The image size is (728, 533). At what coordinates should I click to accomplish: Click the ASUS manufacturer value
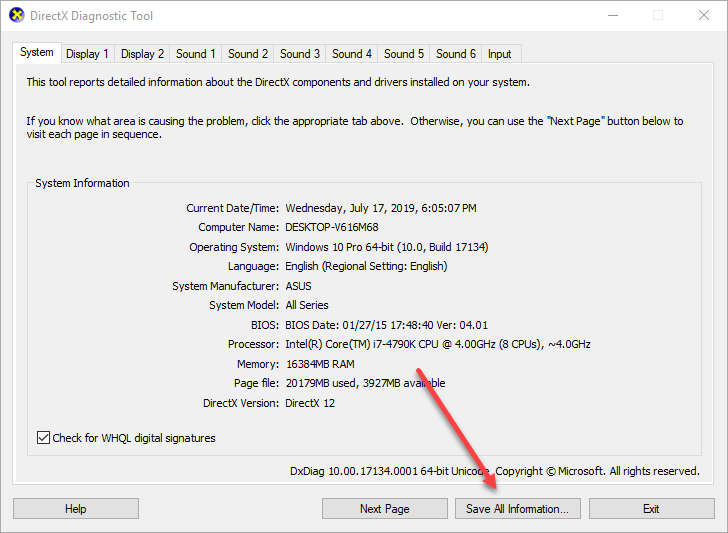coord(298,286)
